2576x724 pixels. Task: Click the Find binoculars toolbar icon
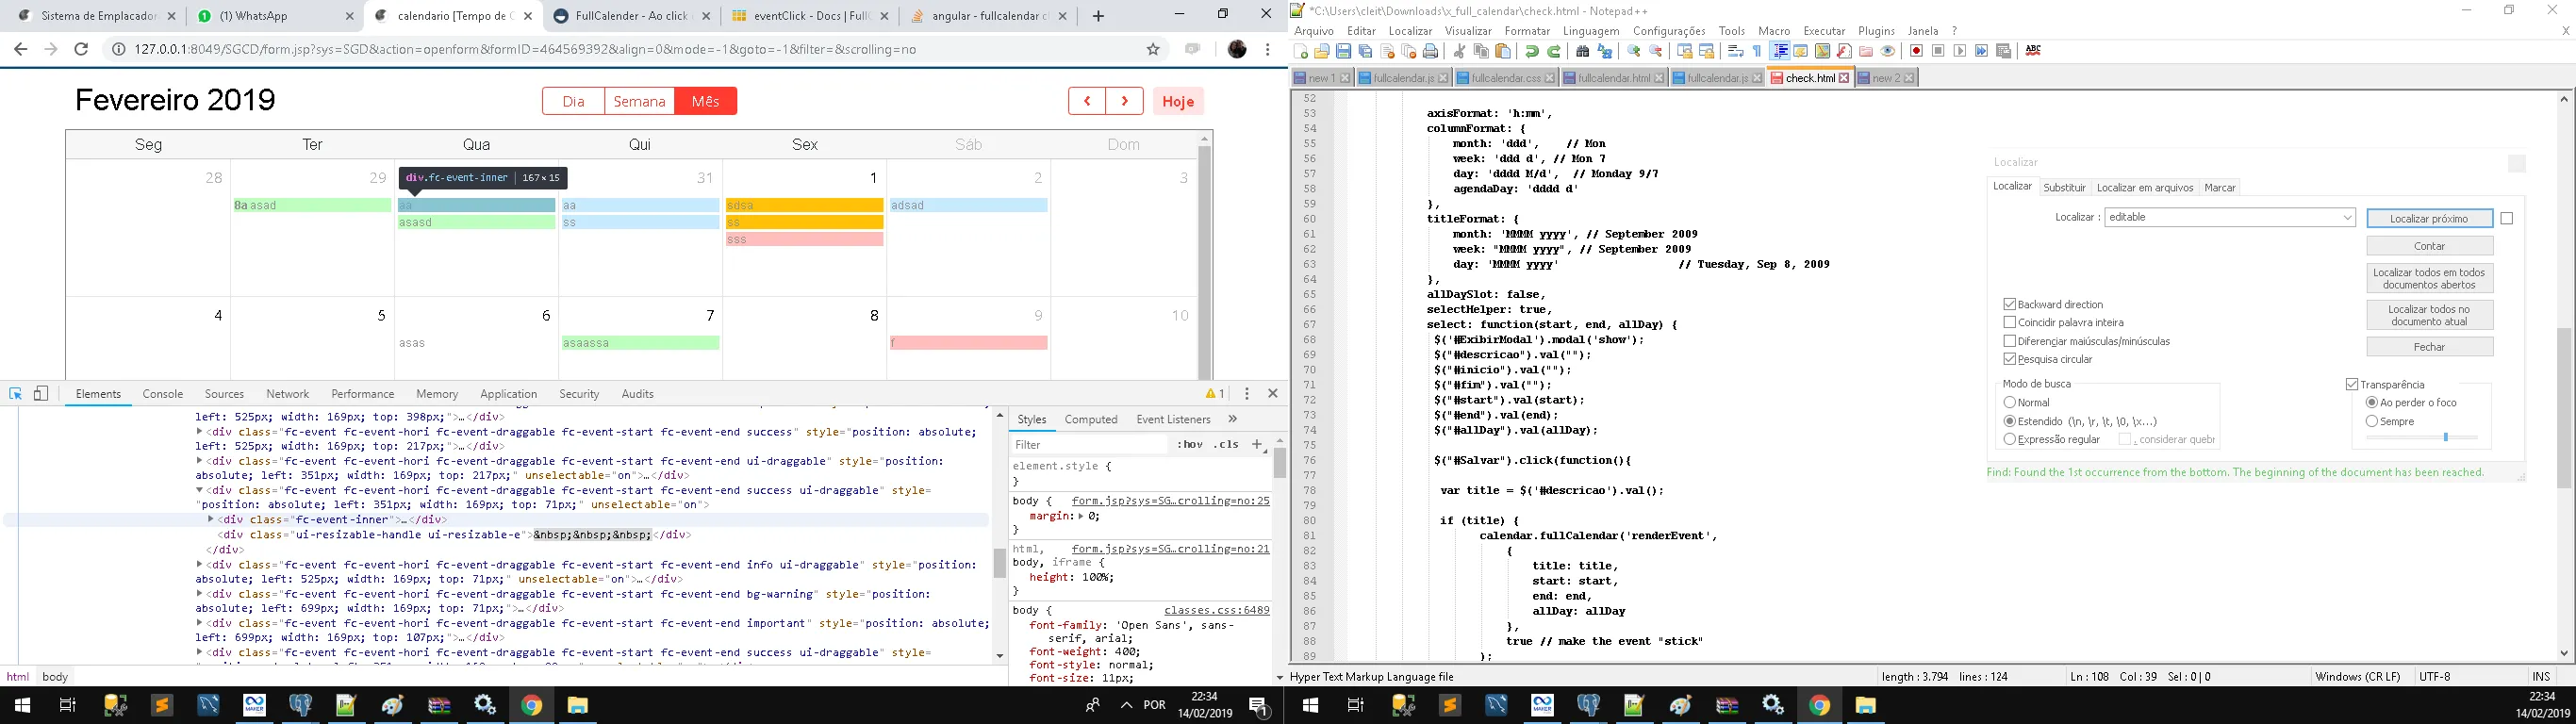coord(1582,52)
